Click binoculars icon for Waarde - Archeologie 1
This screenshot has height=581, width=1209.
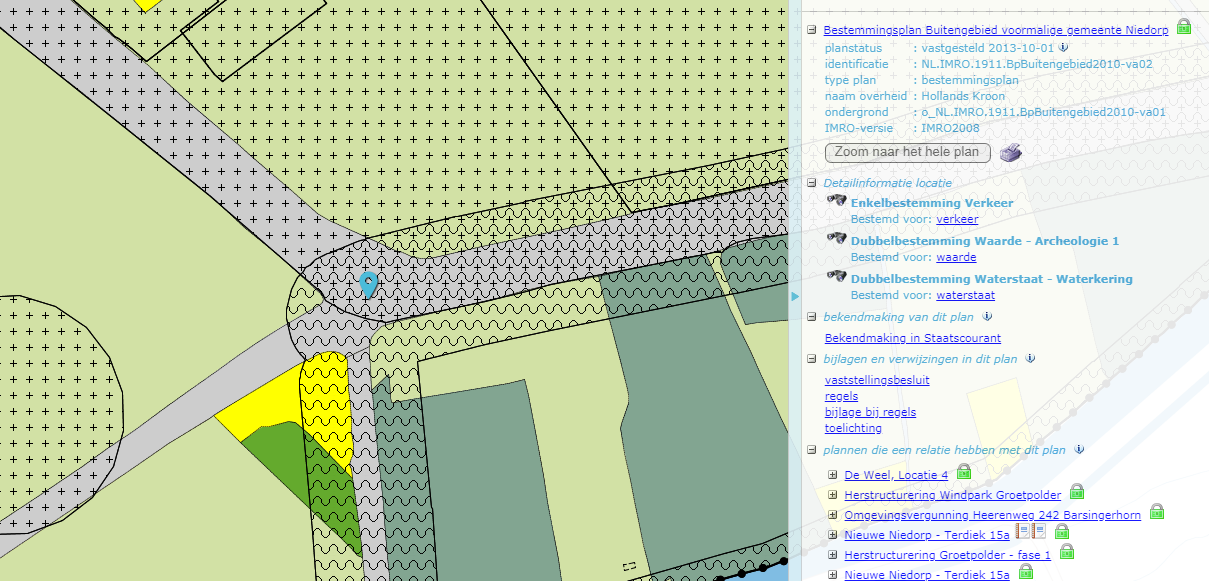click(837, 240)
